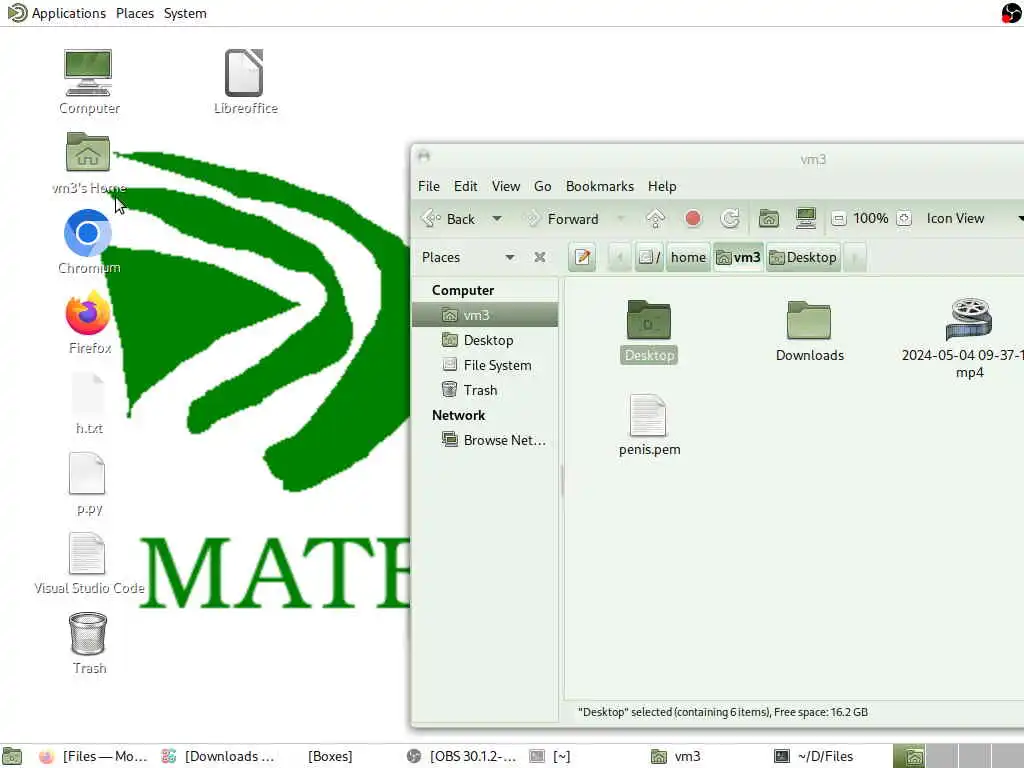This screenshot has width=1024, height=768.
Task: Open the Computer location toolbar icon
Action: click(x=806, y=219)
